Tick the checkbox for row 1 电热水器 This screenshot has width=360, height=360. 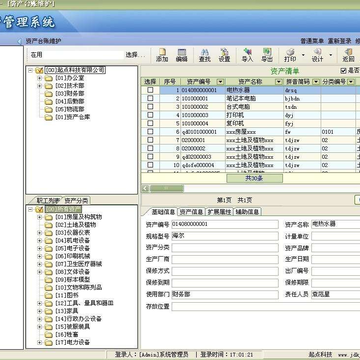coord(150,90)
